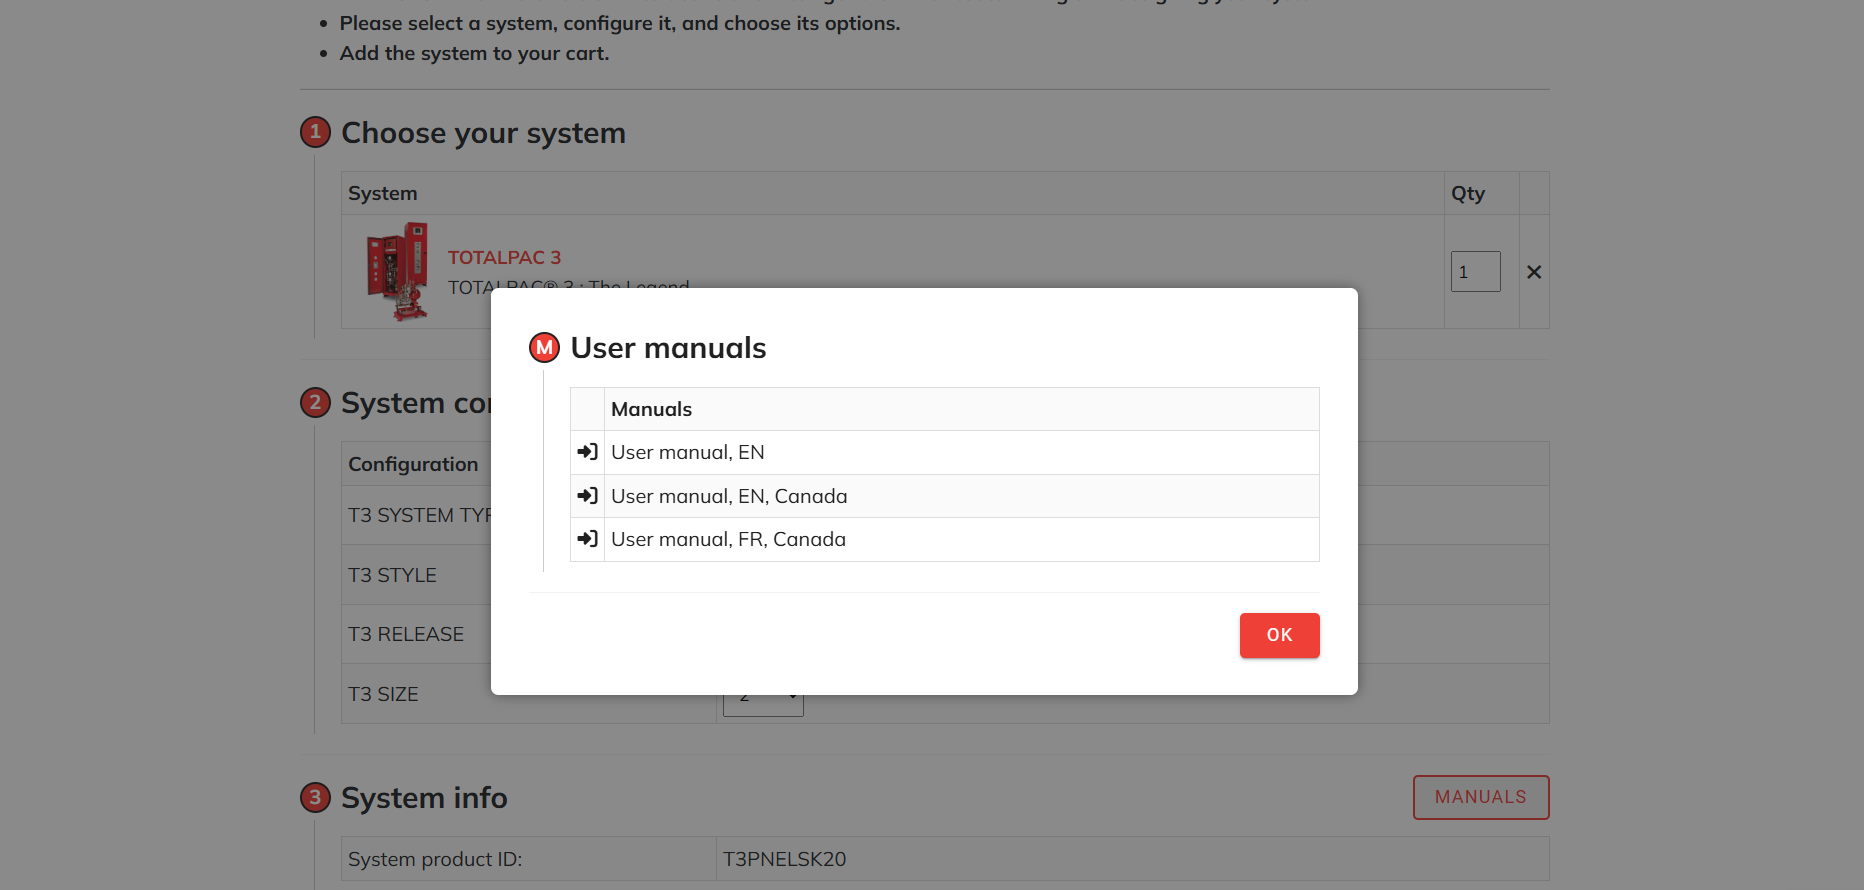Confirm the dialog with the OK button
Image resolution: width=1864 pixels, height=890 pixels.
point(1279,635)
